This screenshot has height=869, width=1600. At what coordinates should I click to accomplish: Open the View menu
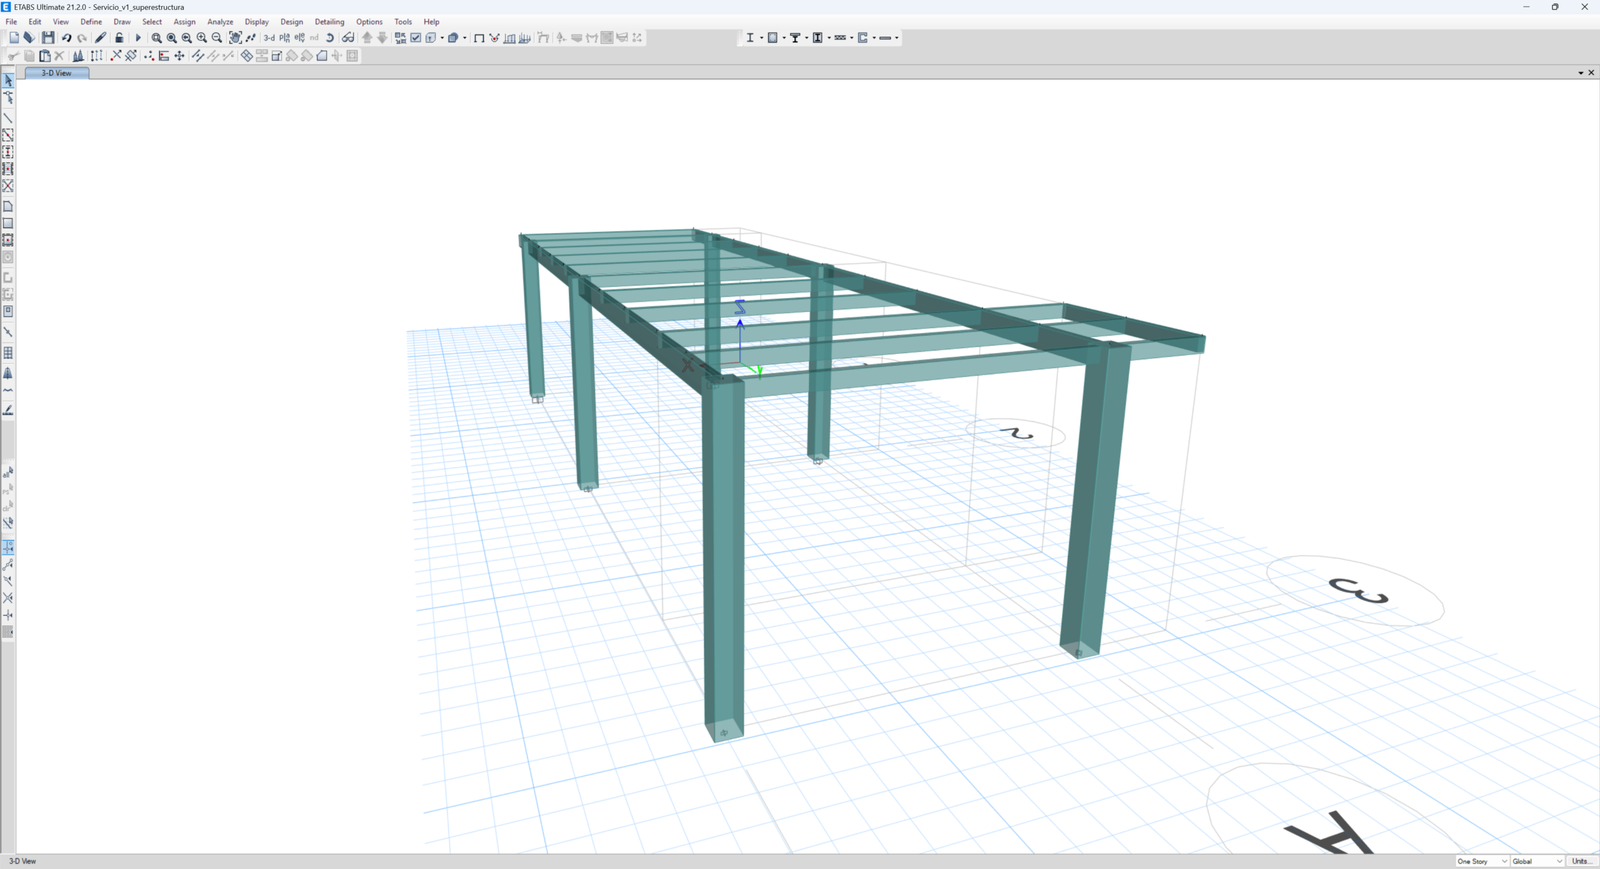coord(61,22)
